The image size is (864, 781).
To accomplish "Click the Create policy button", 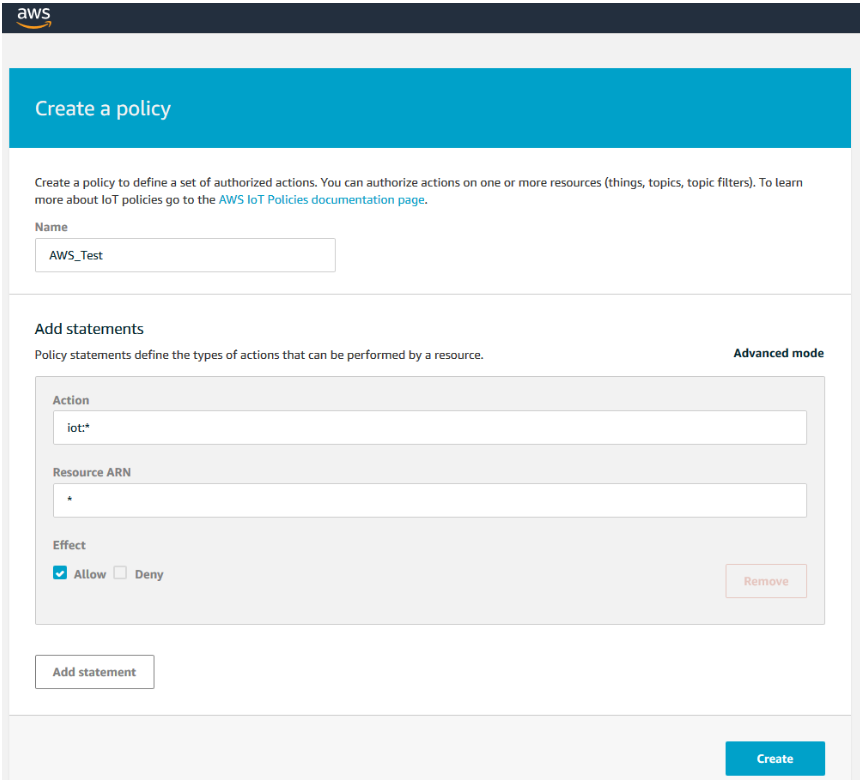I will [775, 758].
